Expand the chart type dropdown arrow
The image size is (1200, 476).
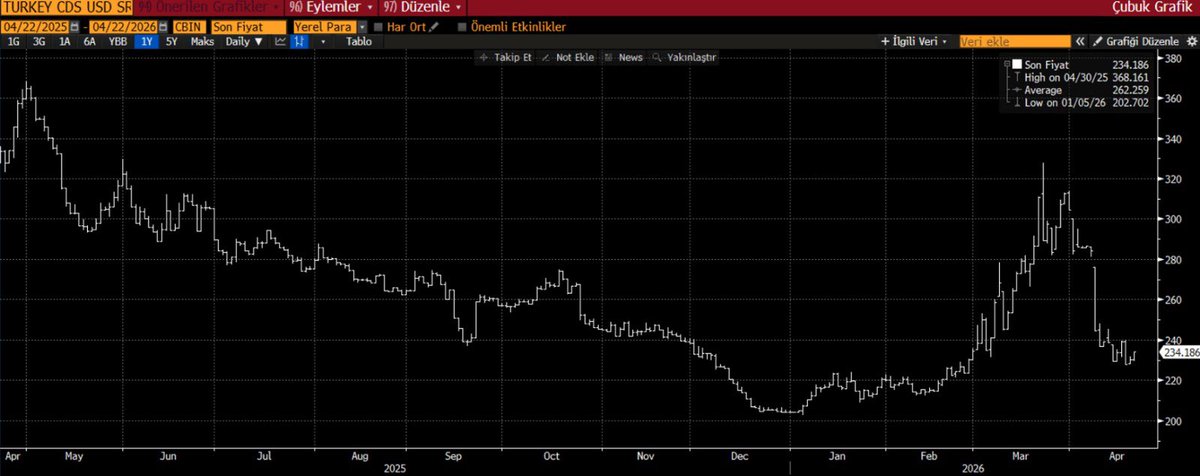pyautogui.click(x=323, y=42)
